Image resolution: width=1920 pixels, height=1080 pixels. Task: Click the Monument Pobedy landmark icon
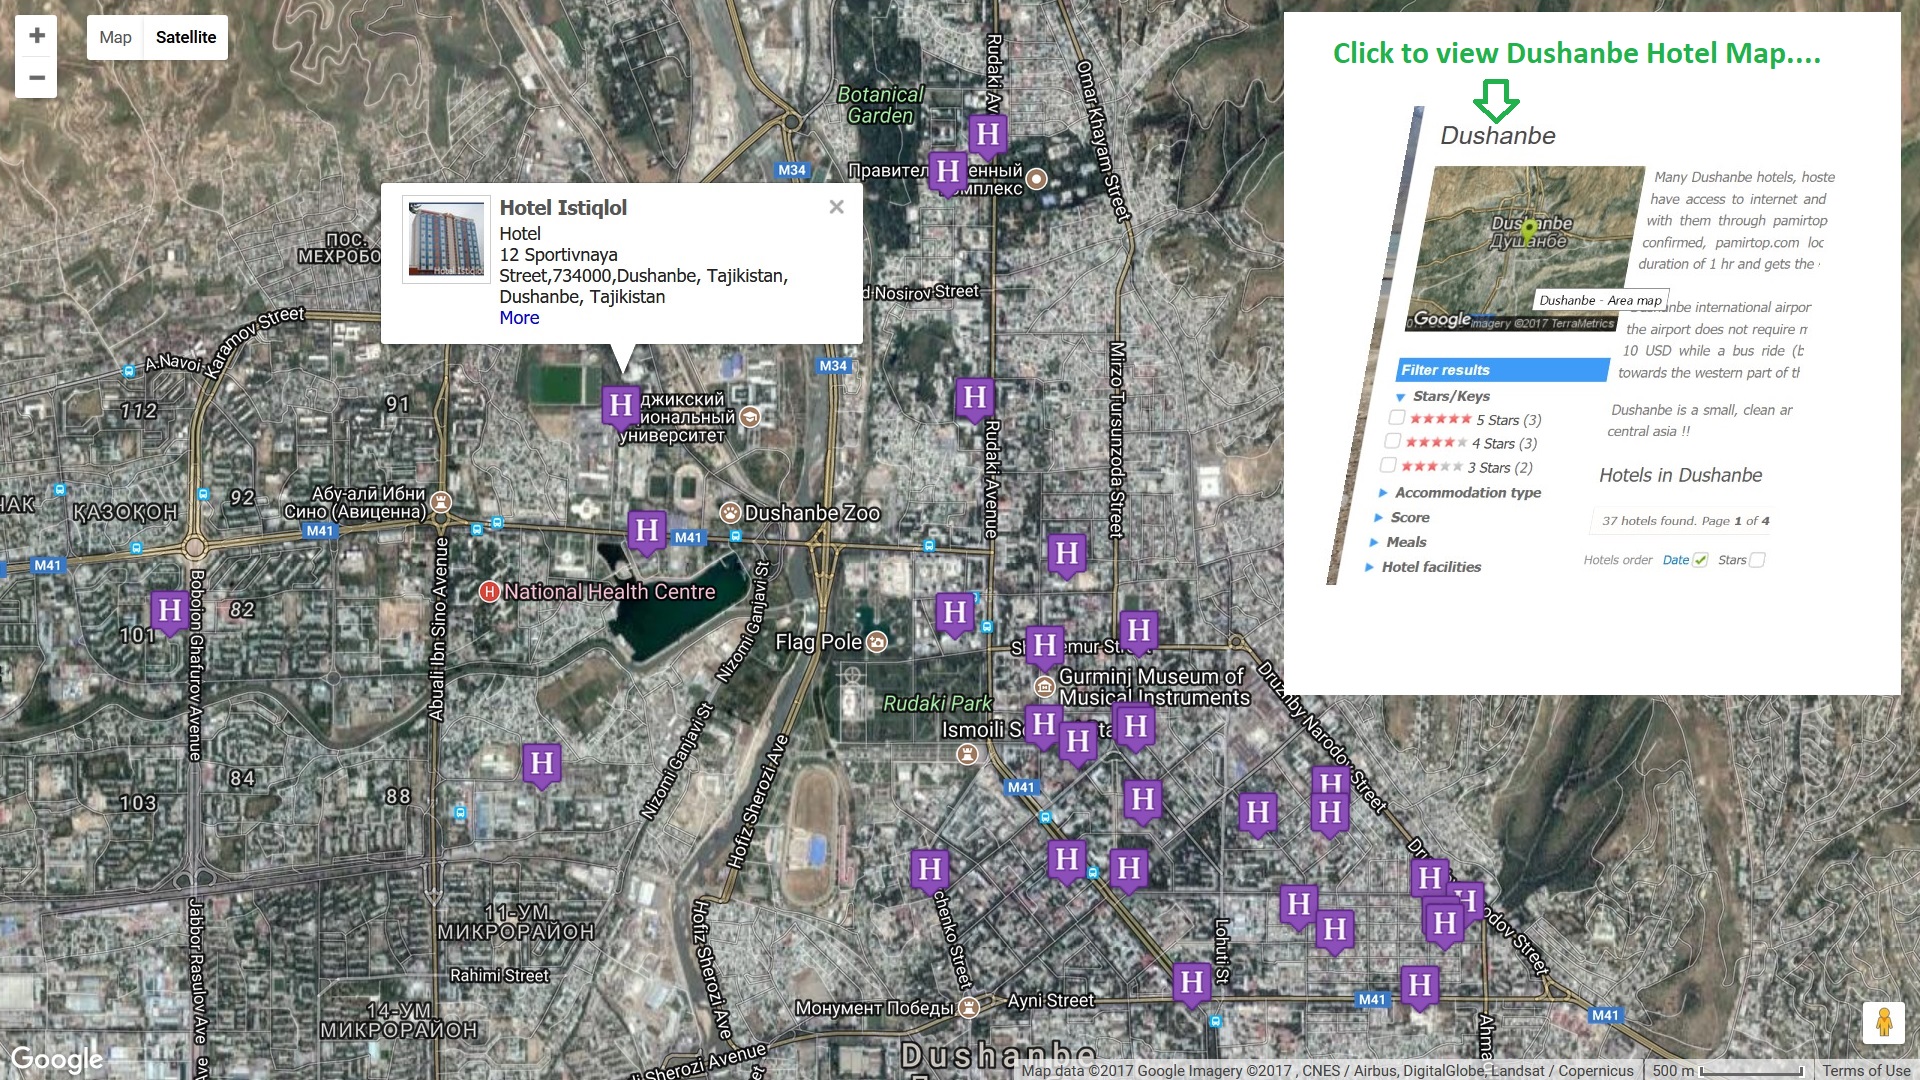pos(968,1008)
